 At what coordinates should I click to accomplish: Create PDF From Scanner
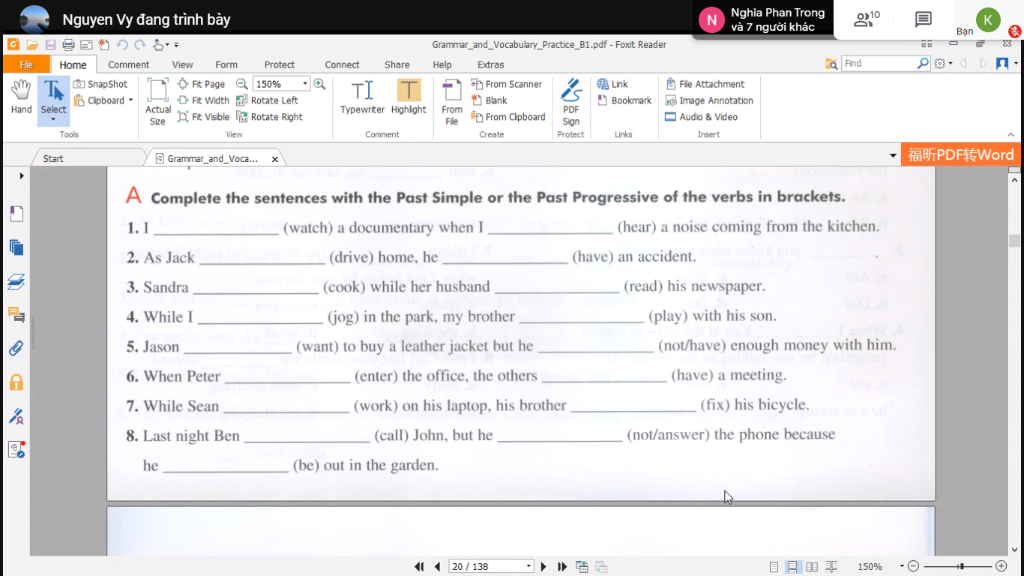click(507, 84)
